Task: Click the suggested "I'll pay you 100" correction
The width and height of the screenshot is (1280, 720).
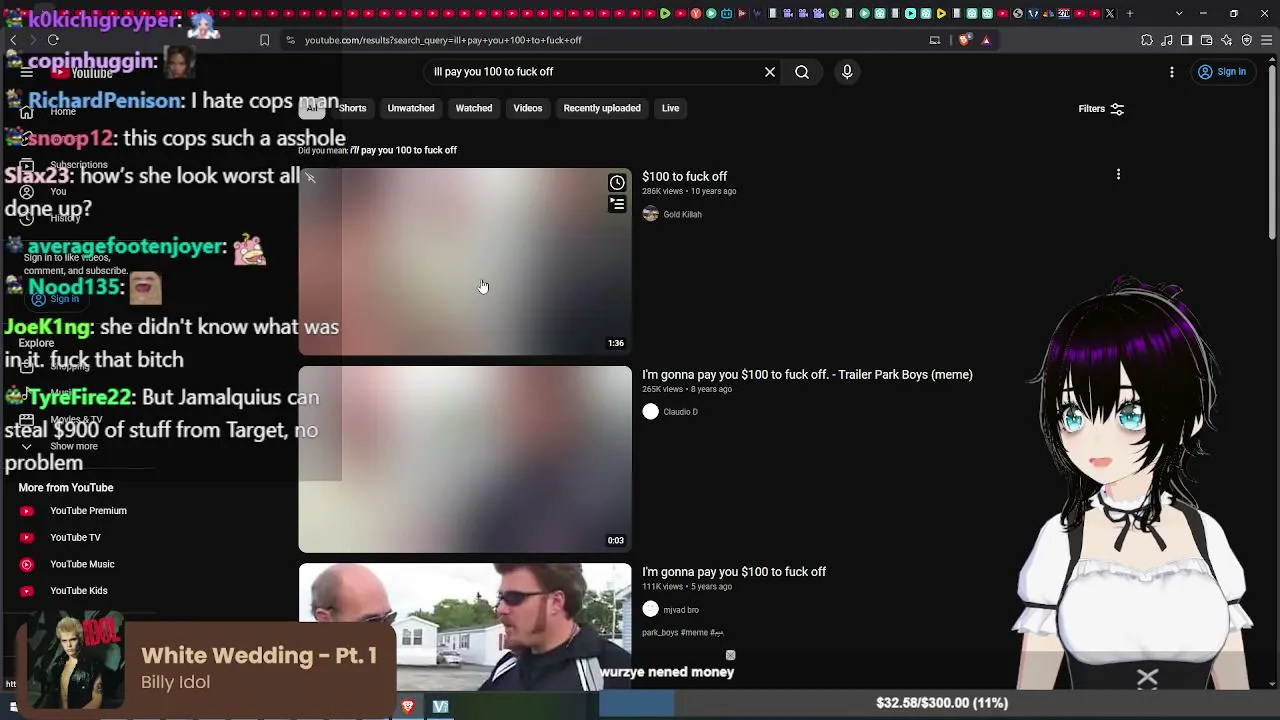Action: [x=403, y=150]
